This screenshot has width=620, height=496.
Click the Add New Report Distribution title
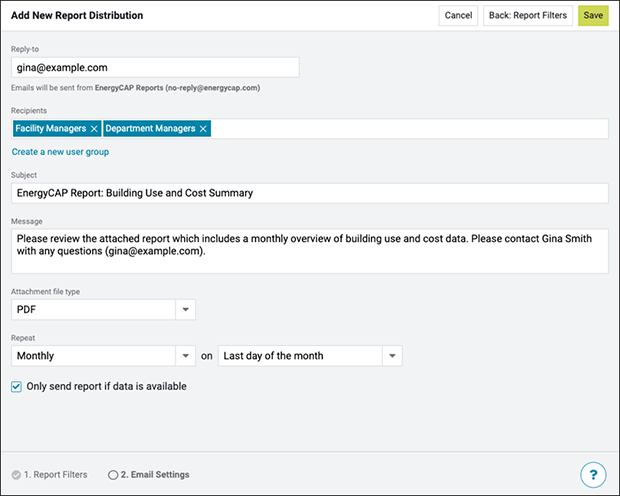pos(77,15)
